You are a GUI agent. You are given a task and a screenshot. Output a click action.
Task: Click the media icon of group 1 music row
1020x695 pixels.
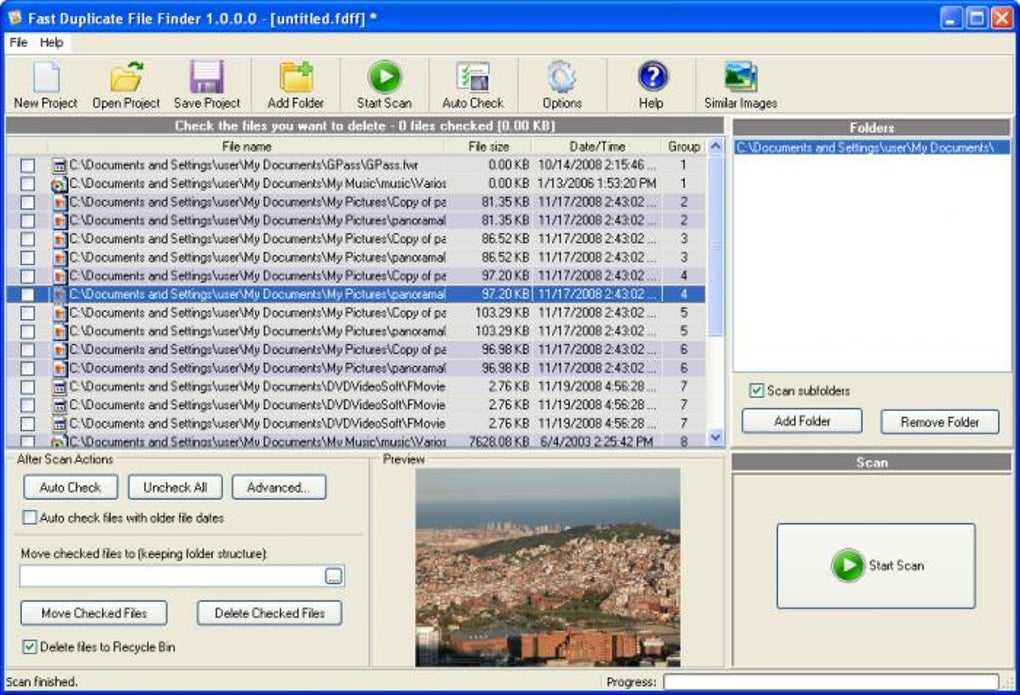pyautogui.click(x=59, y=184)
